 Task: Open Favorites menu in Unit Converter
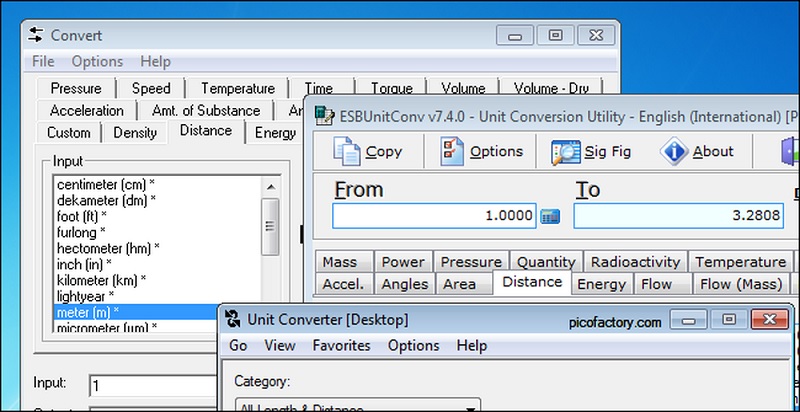[x=341, y=345]
